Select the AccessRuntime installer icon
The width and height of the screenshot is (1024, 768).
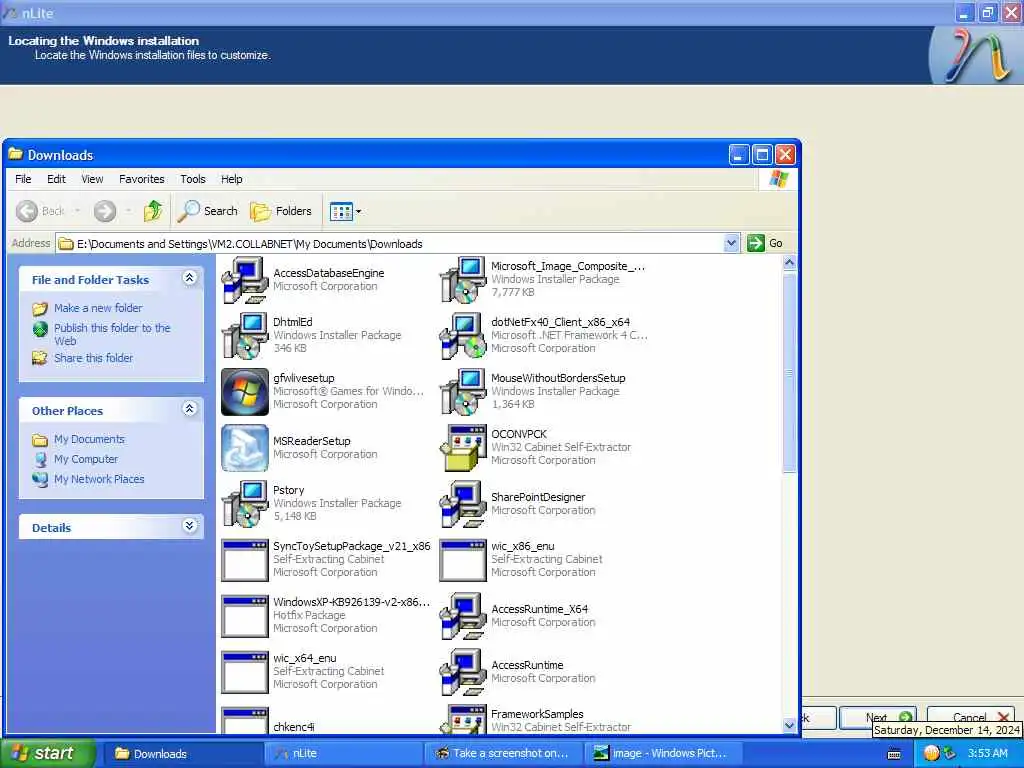pyautogui.click(x=462, y=672)
